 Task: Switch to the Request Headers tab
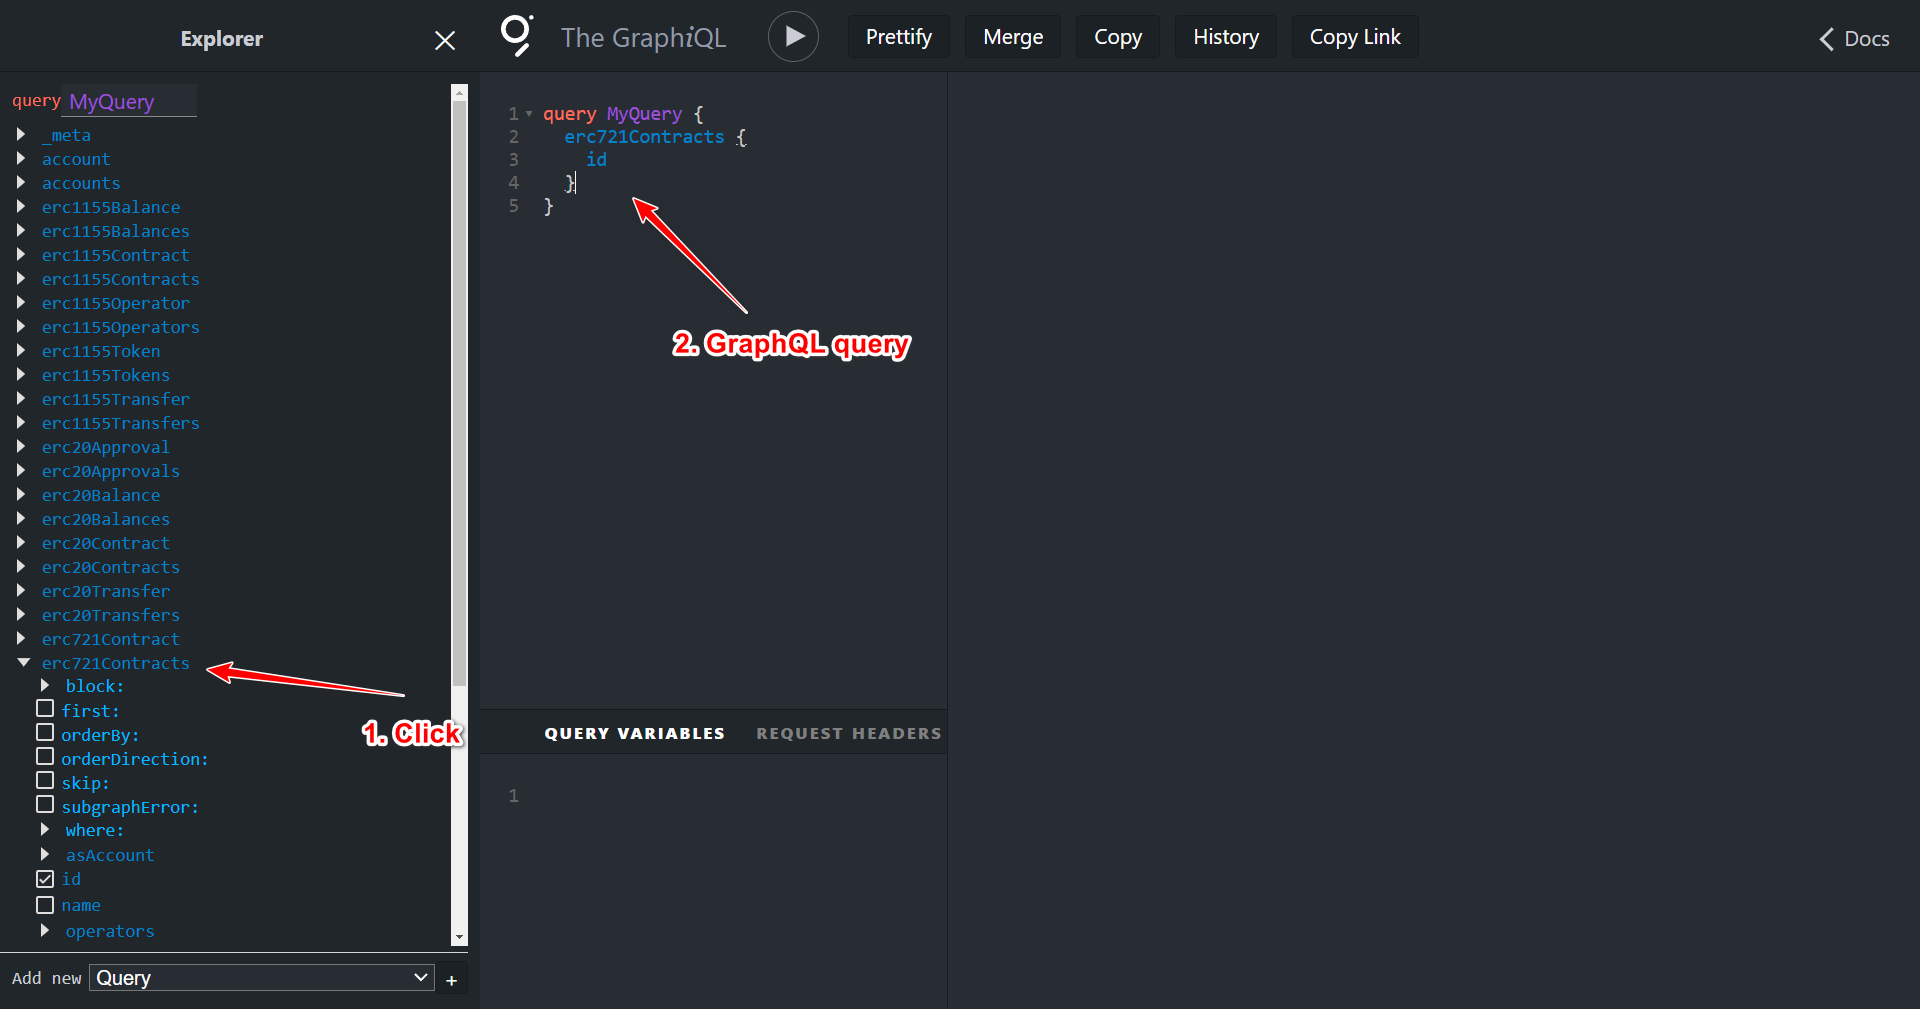(x=848, y=733)
